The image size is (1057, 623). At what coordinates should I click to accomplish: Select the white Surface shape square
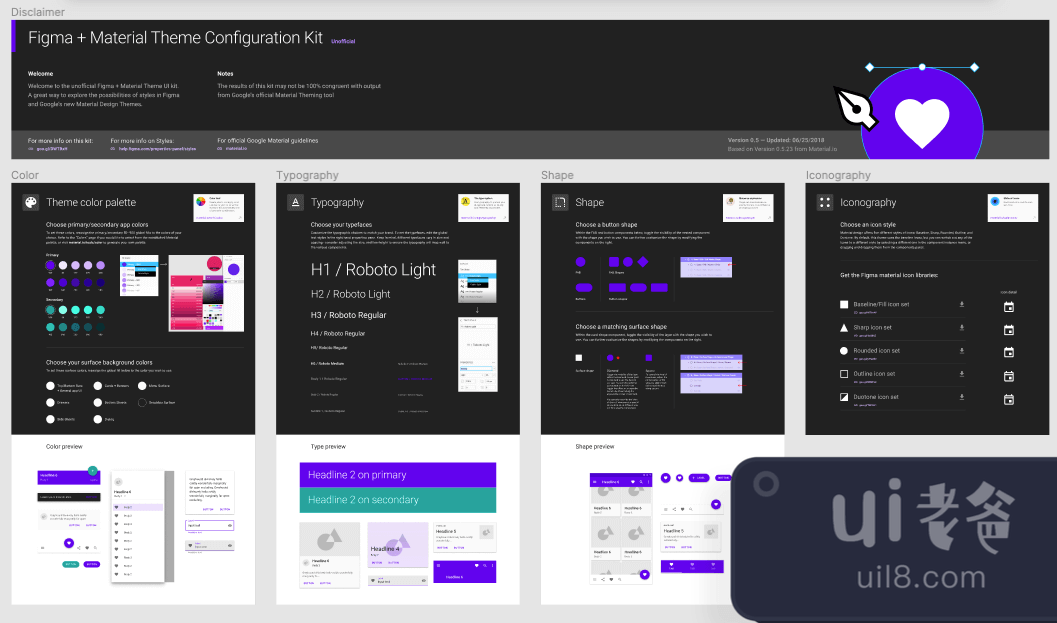578,357
